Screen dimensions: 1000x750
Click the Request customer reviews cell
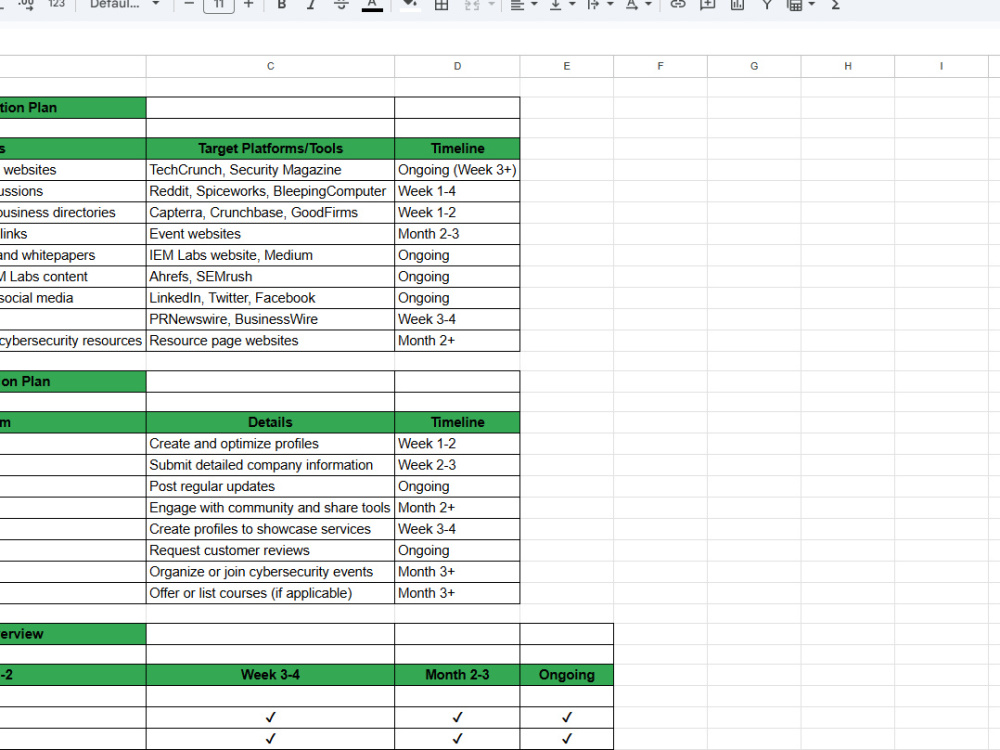pyautogui.click(x=270, y=550)
